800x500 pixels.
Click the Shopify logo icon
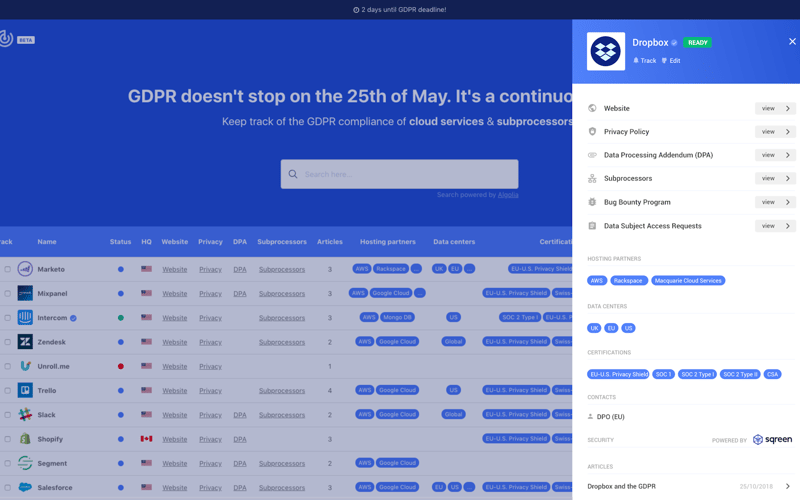pos(25,439)
